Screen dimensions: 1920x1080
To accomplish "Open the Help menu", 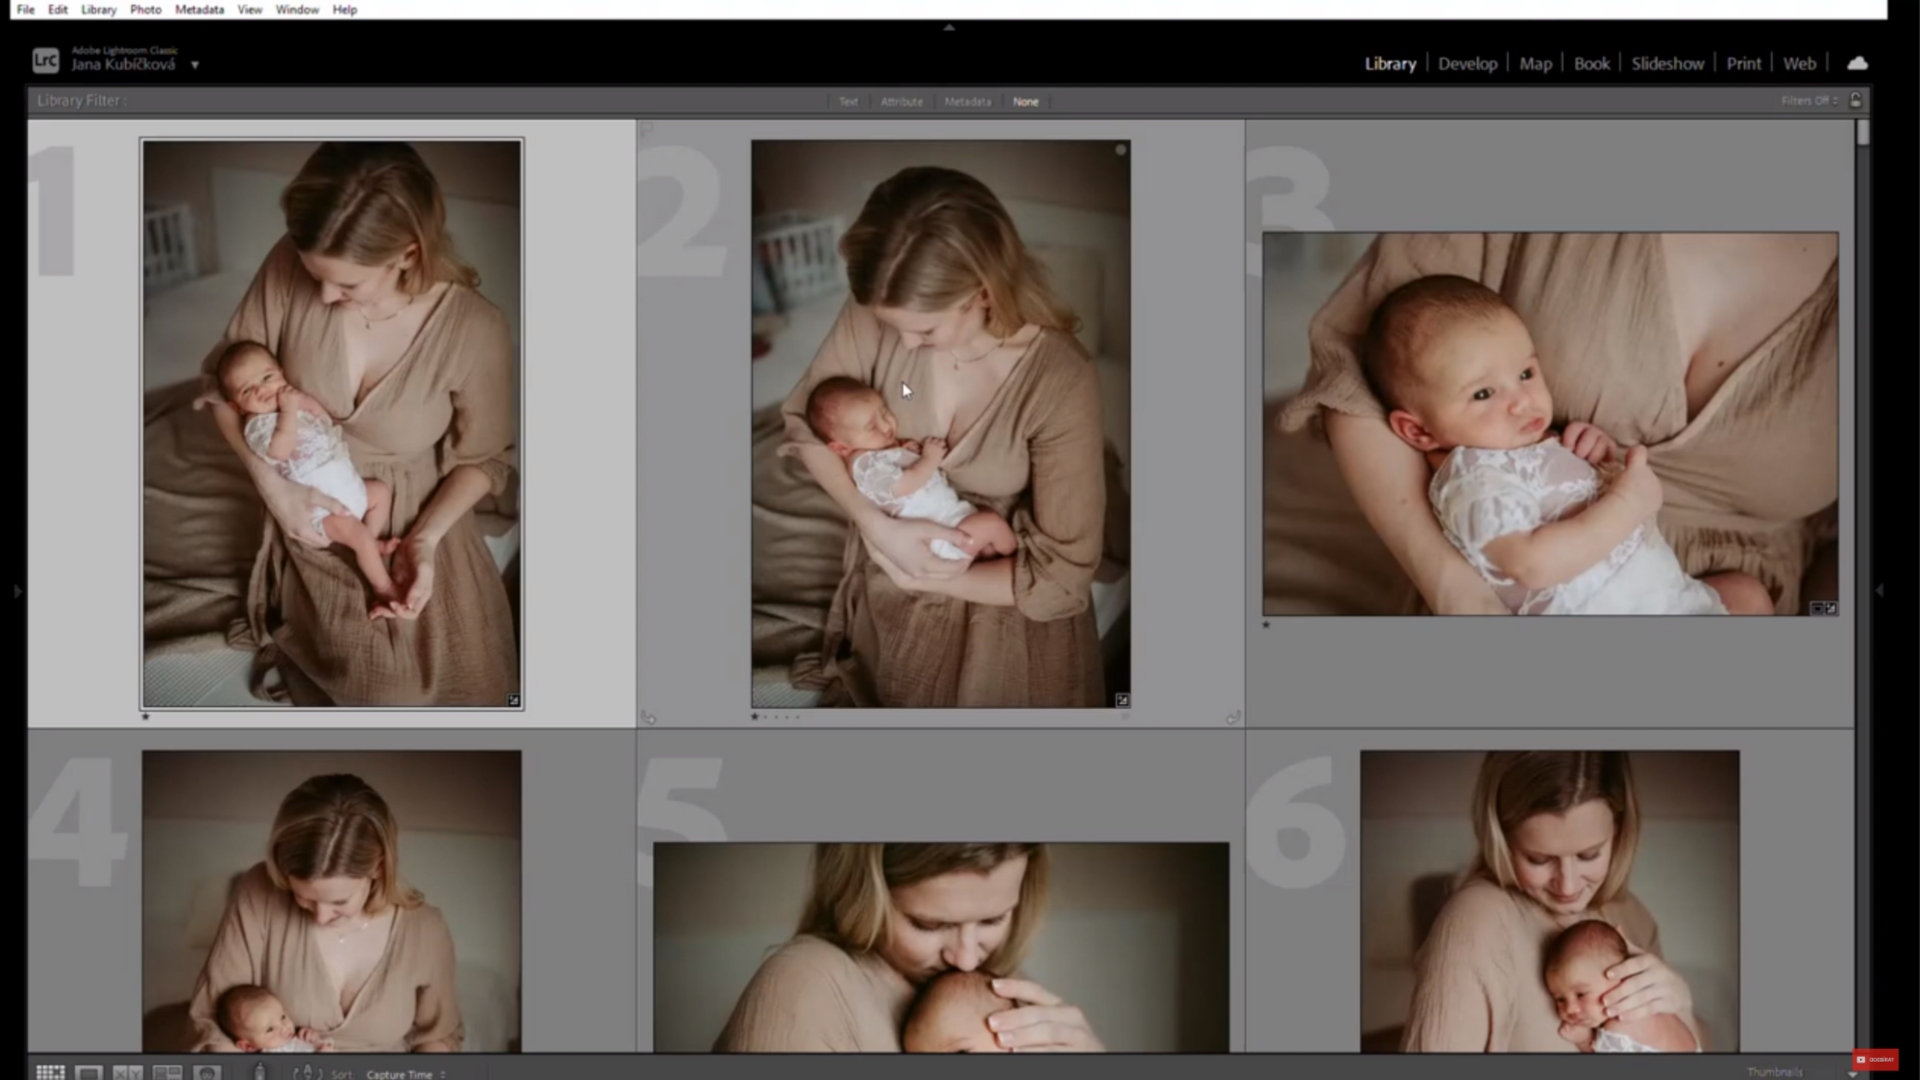I will 345,9.
